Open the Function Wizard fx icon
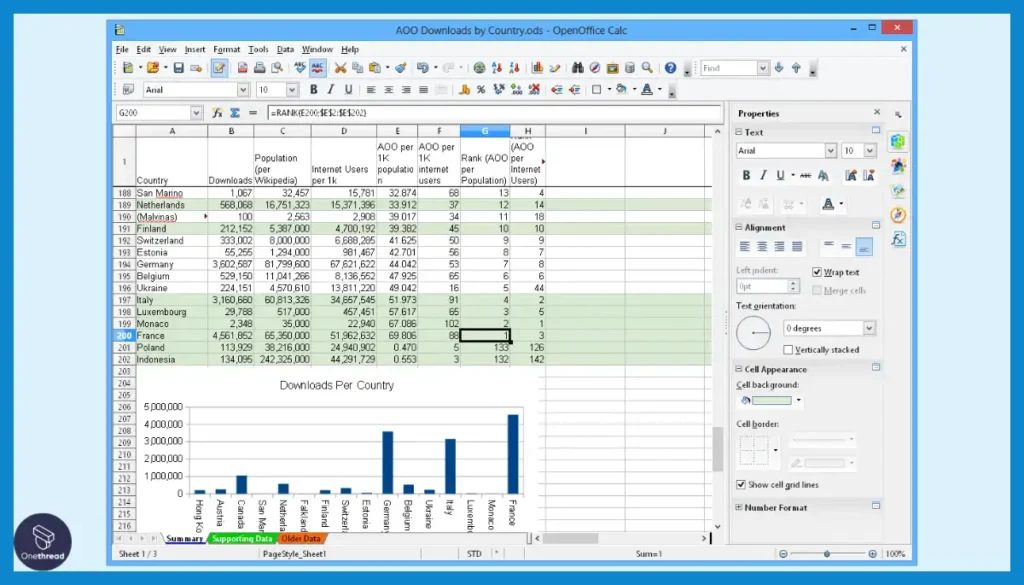This screenshot has width=1024, height=585. point(217,113)
